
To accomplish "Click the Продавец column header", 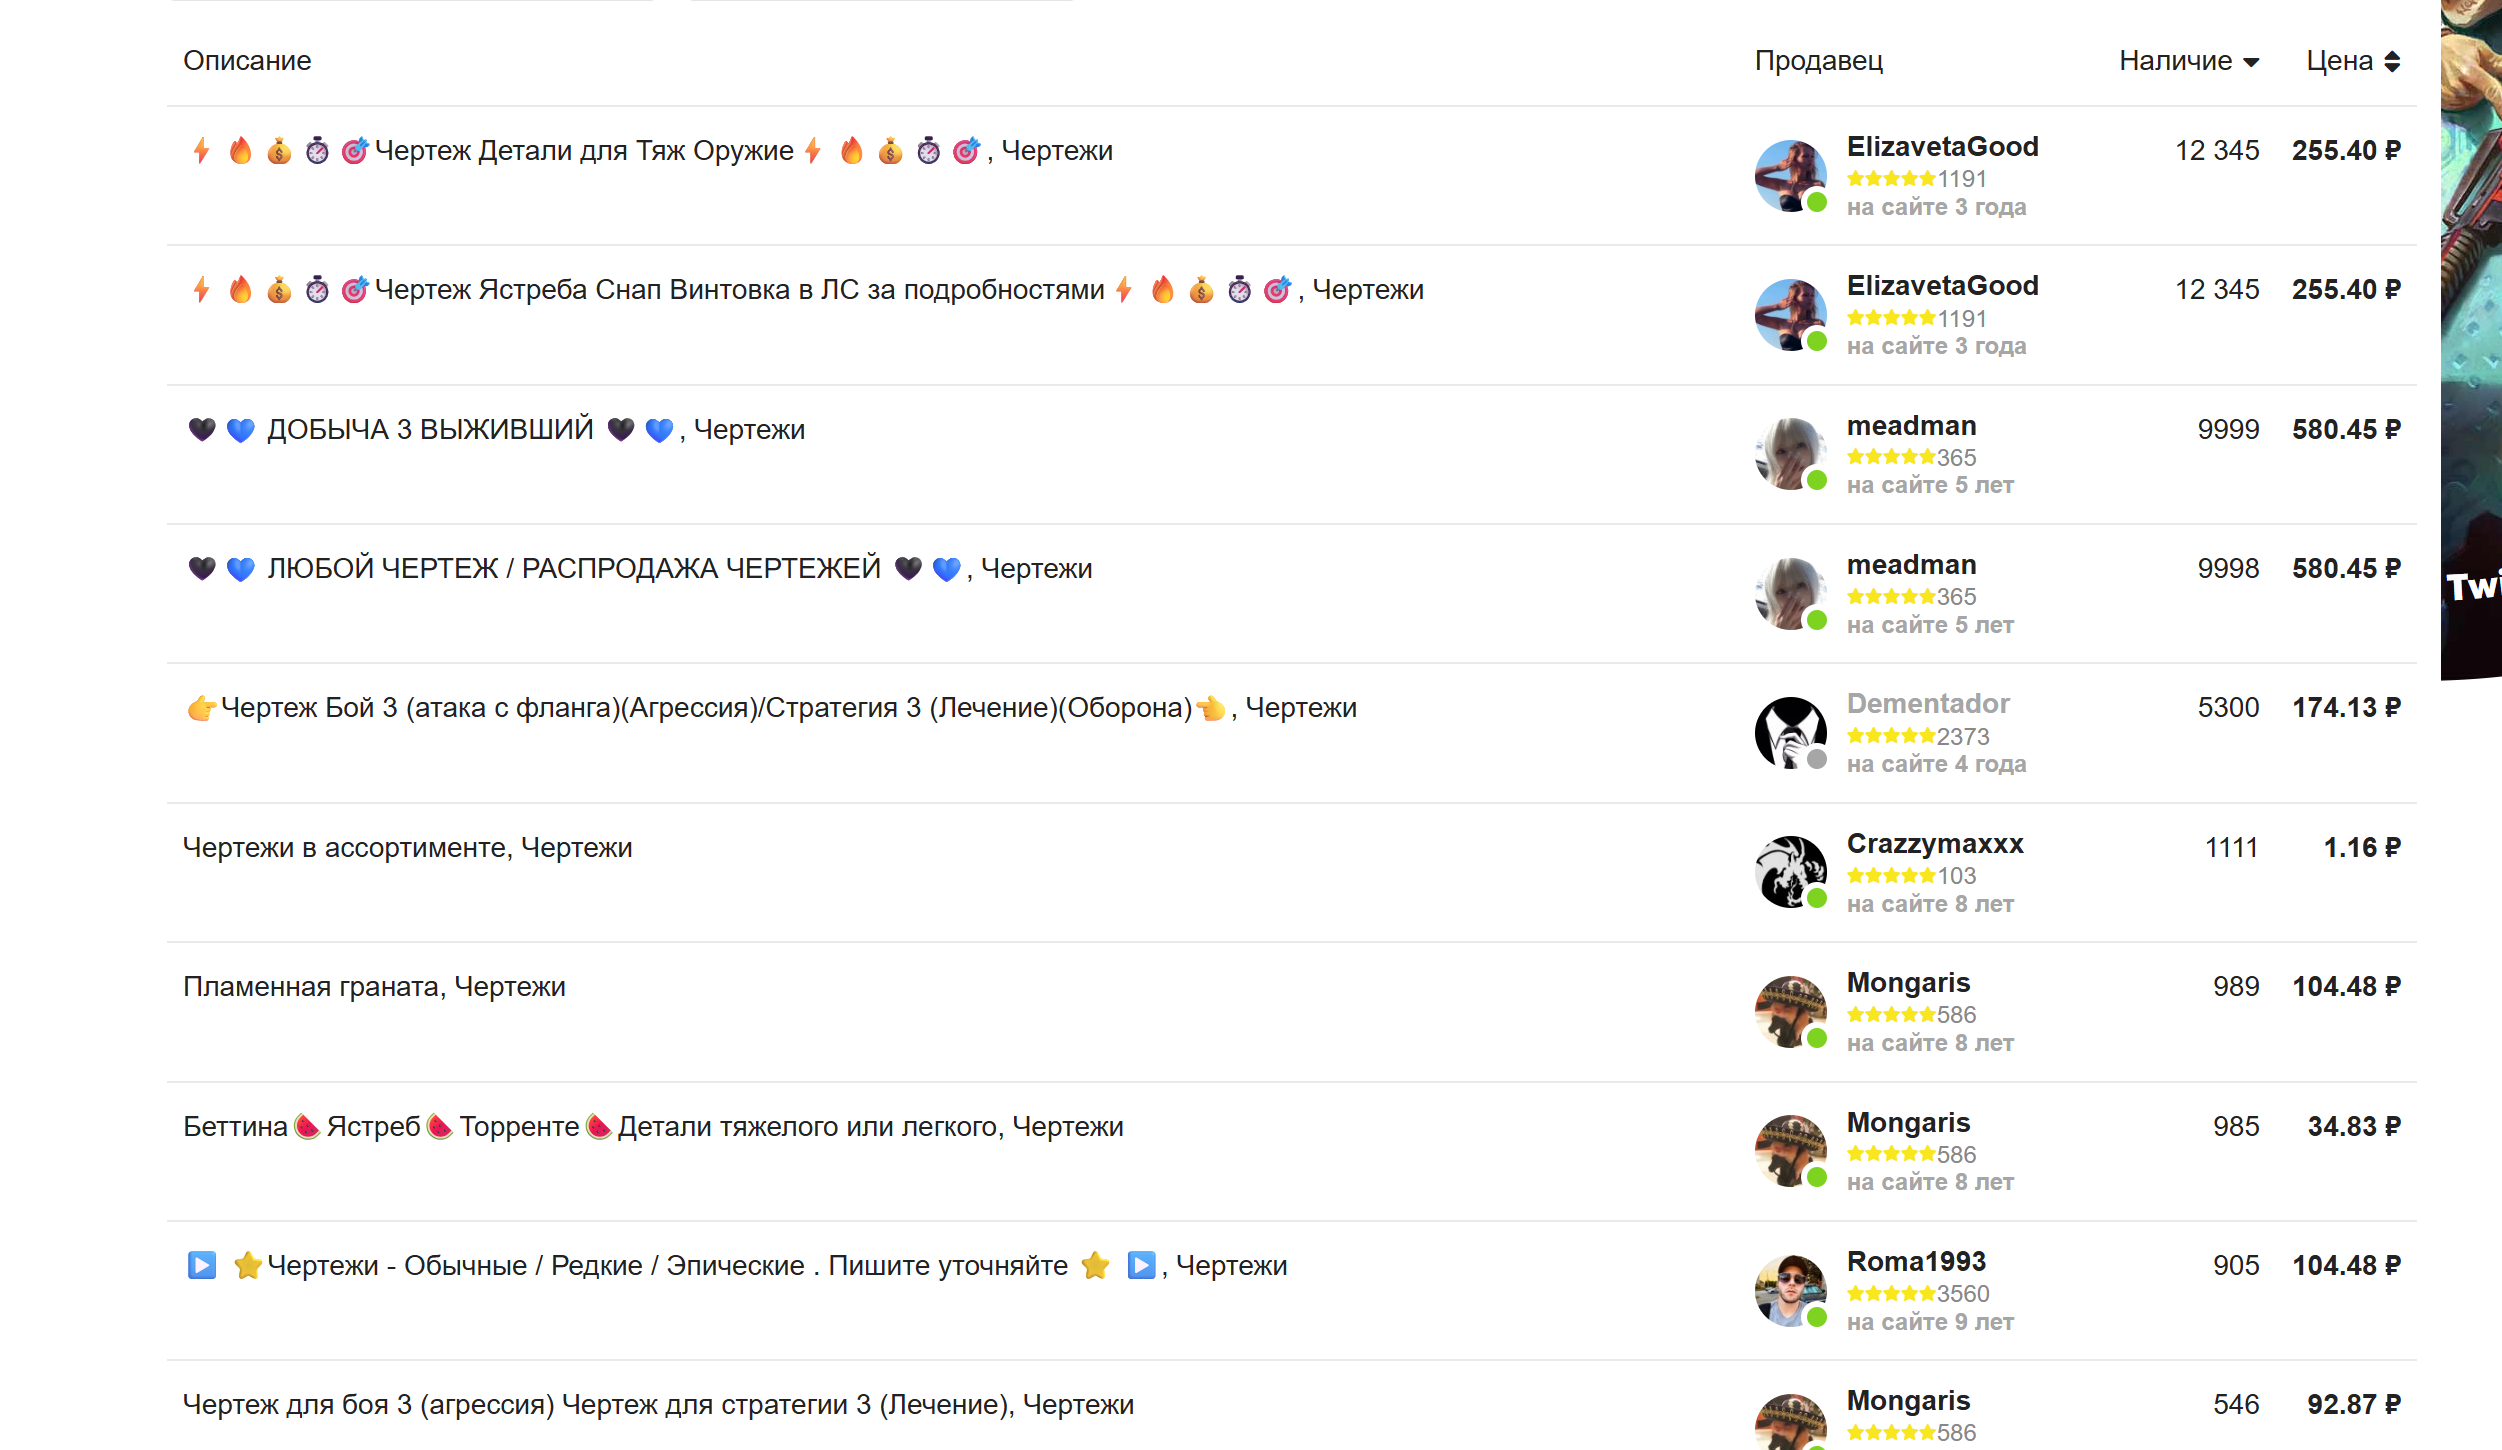I will point(1818,61).
